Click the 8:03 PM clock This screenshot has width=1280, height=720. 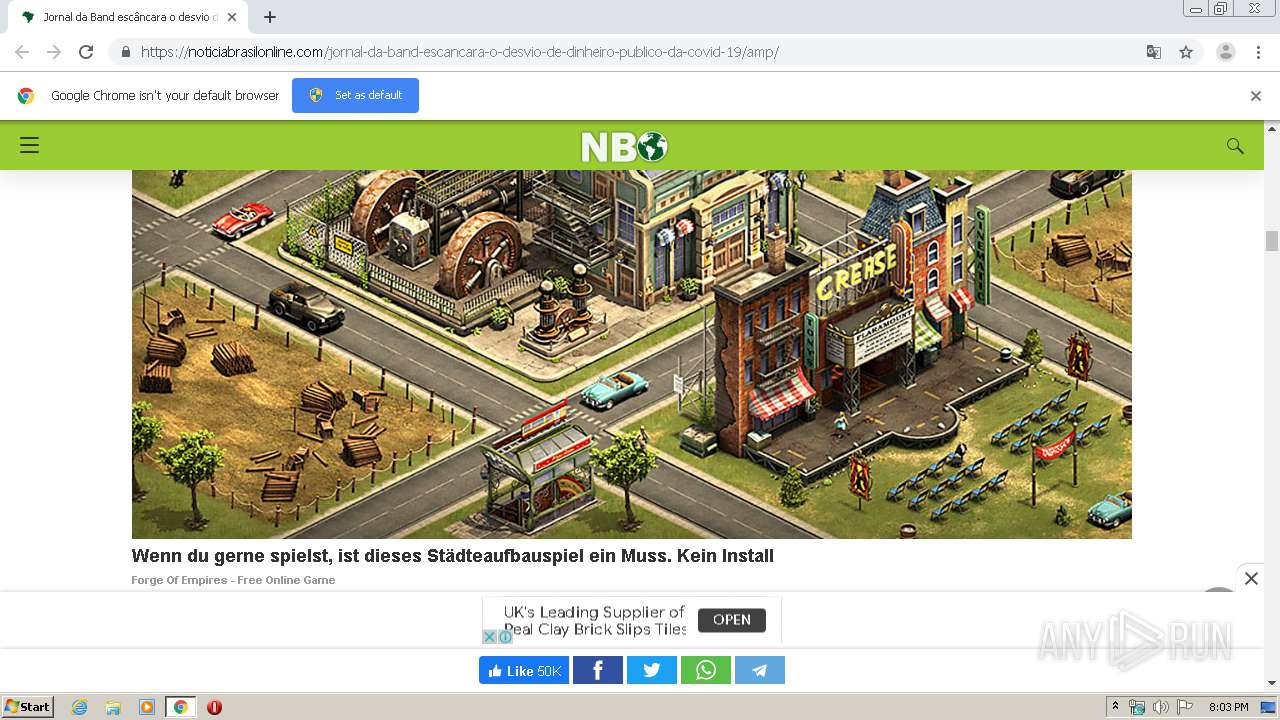click(1228, 707)
